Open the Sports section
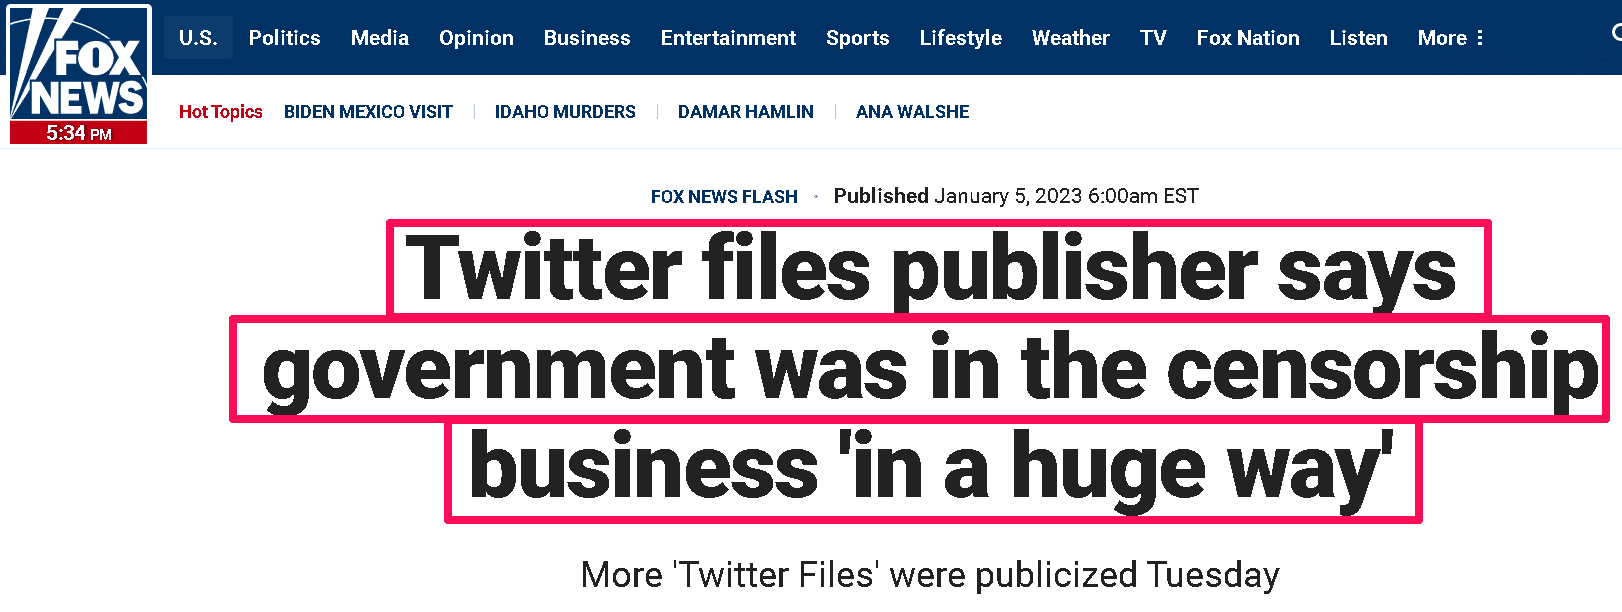Viewport: 1622px width, 612px height. (x=857, y=38)
